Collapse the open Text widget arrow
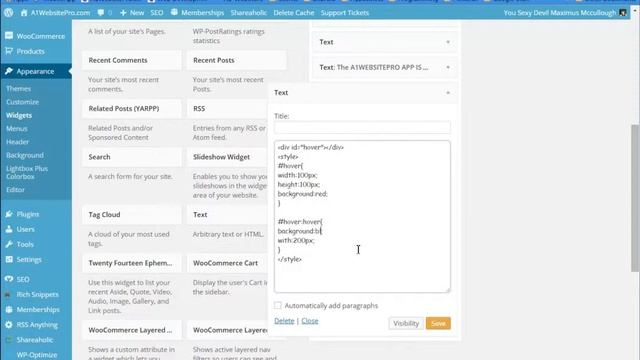640x360 pixels. 448,93
